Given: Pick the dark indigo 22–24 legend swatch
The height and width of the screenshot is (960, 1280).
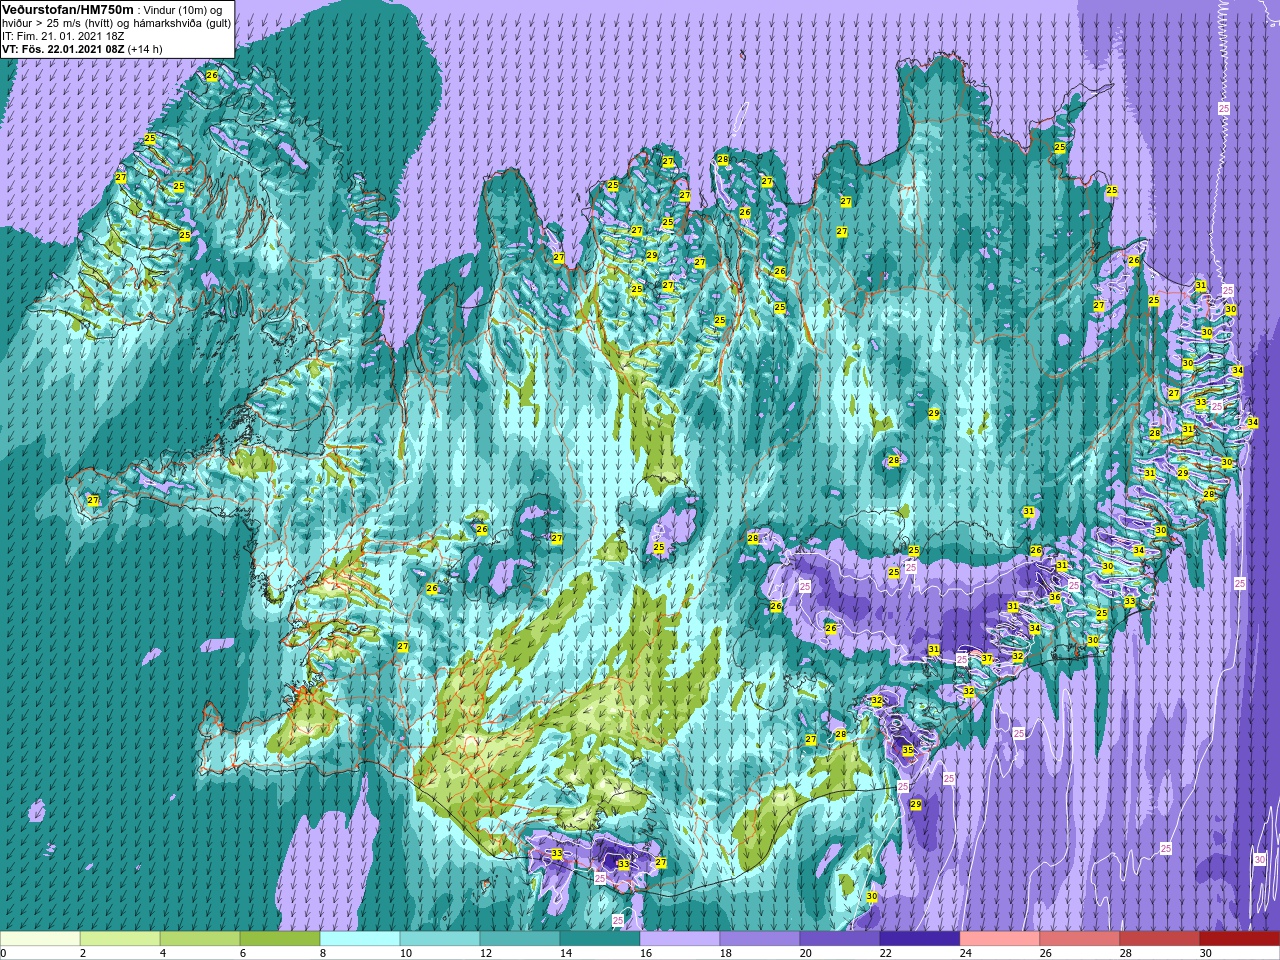Looking at the screenshot, I should coord(920,939).
